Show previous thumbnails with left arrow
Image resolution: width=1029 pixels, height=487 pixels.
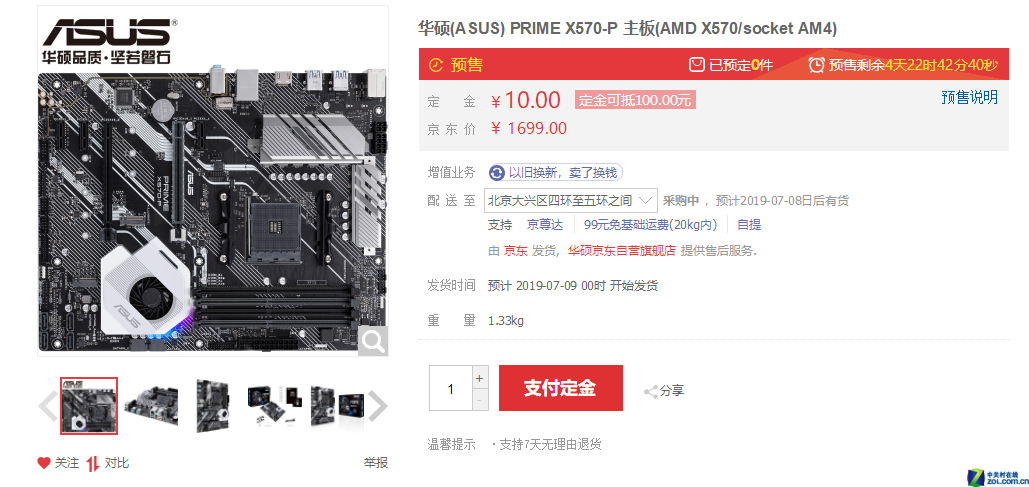tap(47, 406)
